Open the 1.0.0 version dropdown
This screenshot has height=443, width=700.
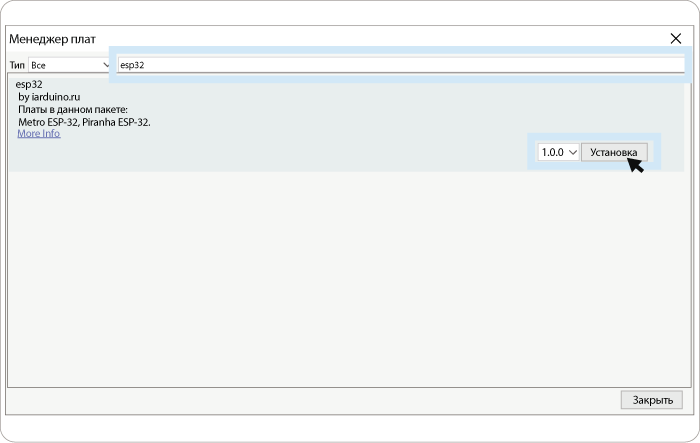tap(558, 152)
